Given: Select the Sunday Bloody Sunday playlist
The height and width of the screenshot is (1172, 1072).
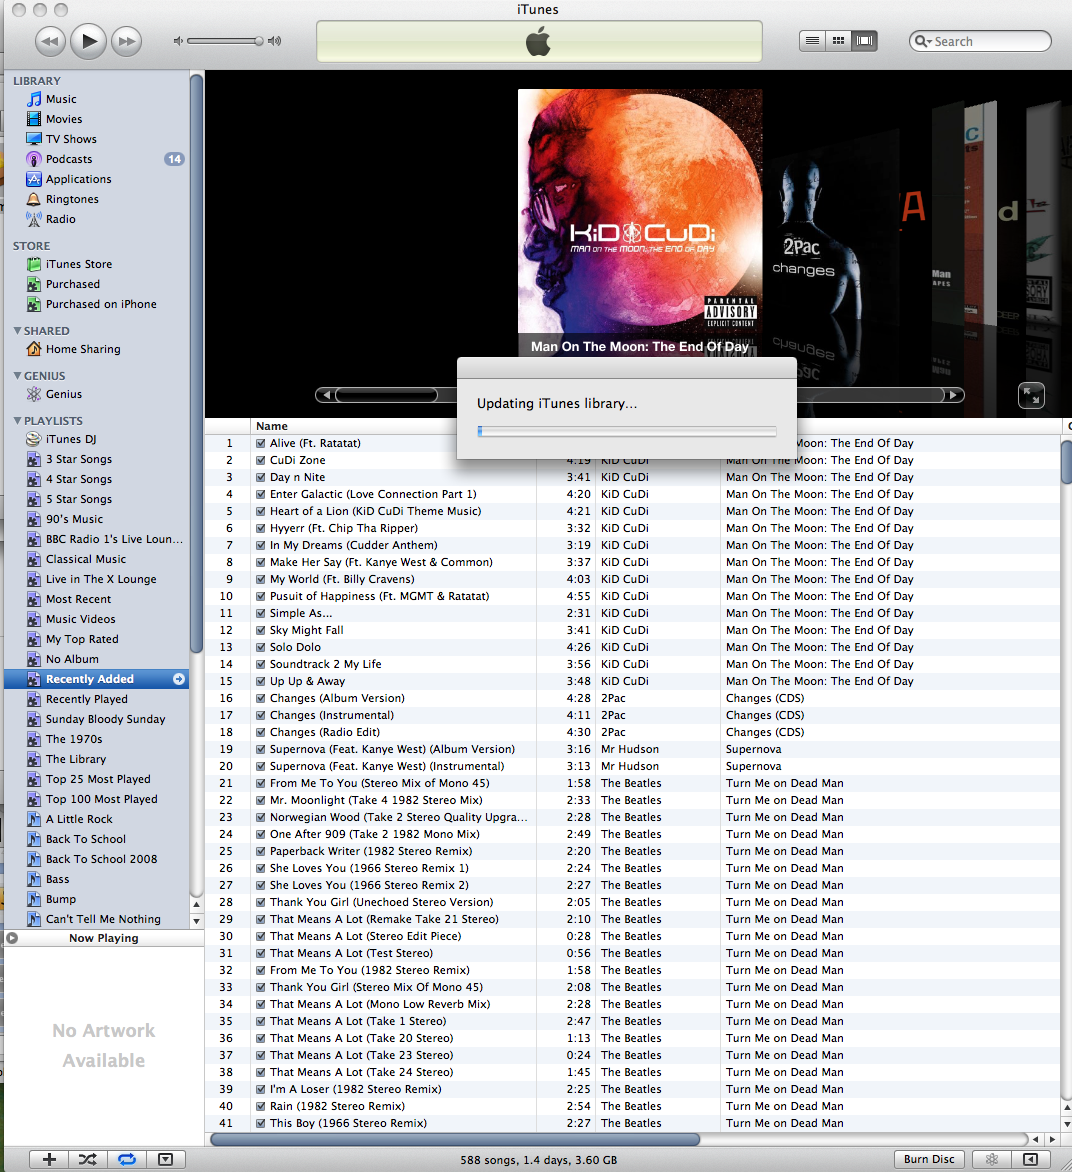Looking at the screenshot, I should coord(105,720).
